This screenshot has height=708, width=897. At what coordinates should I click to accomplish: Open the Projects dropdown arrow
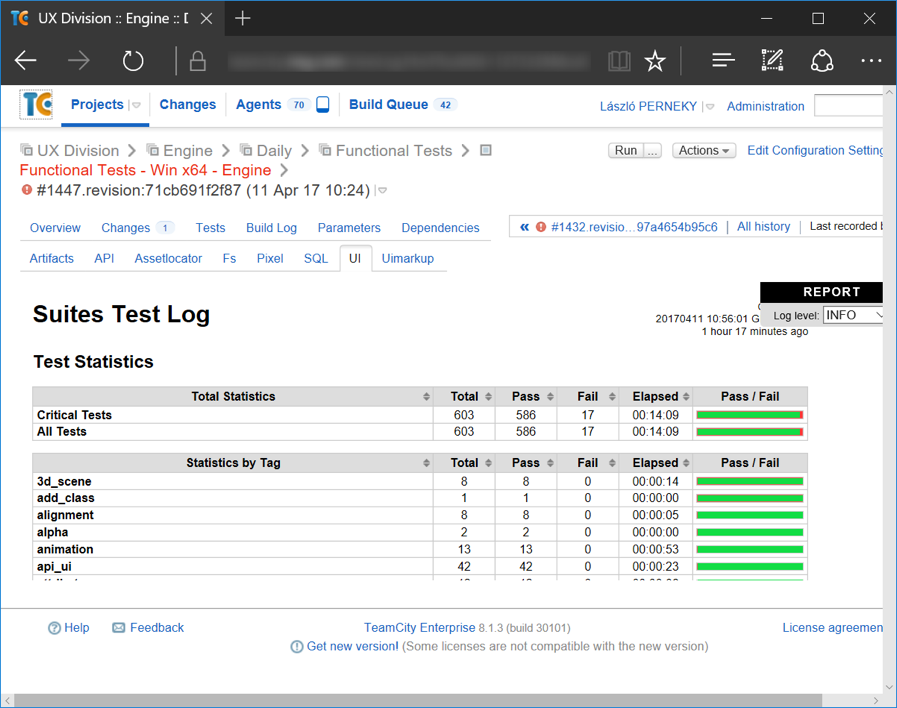point(136,105)
